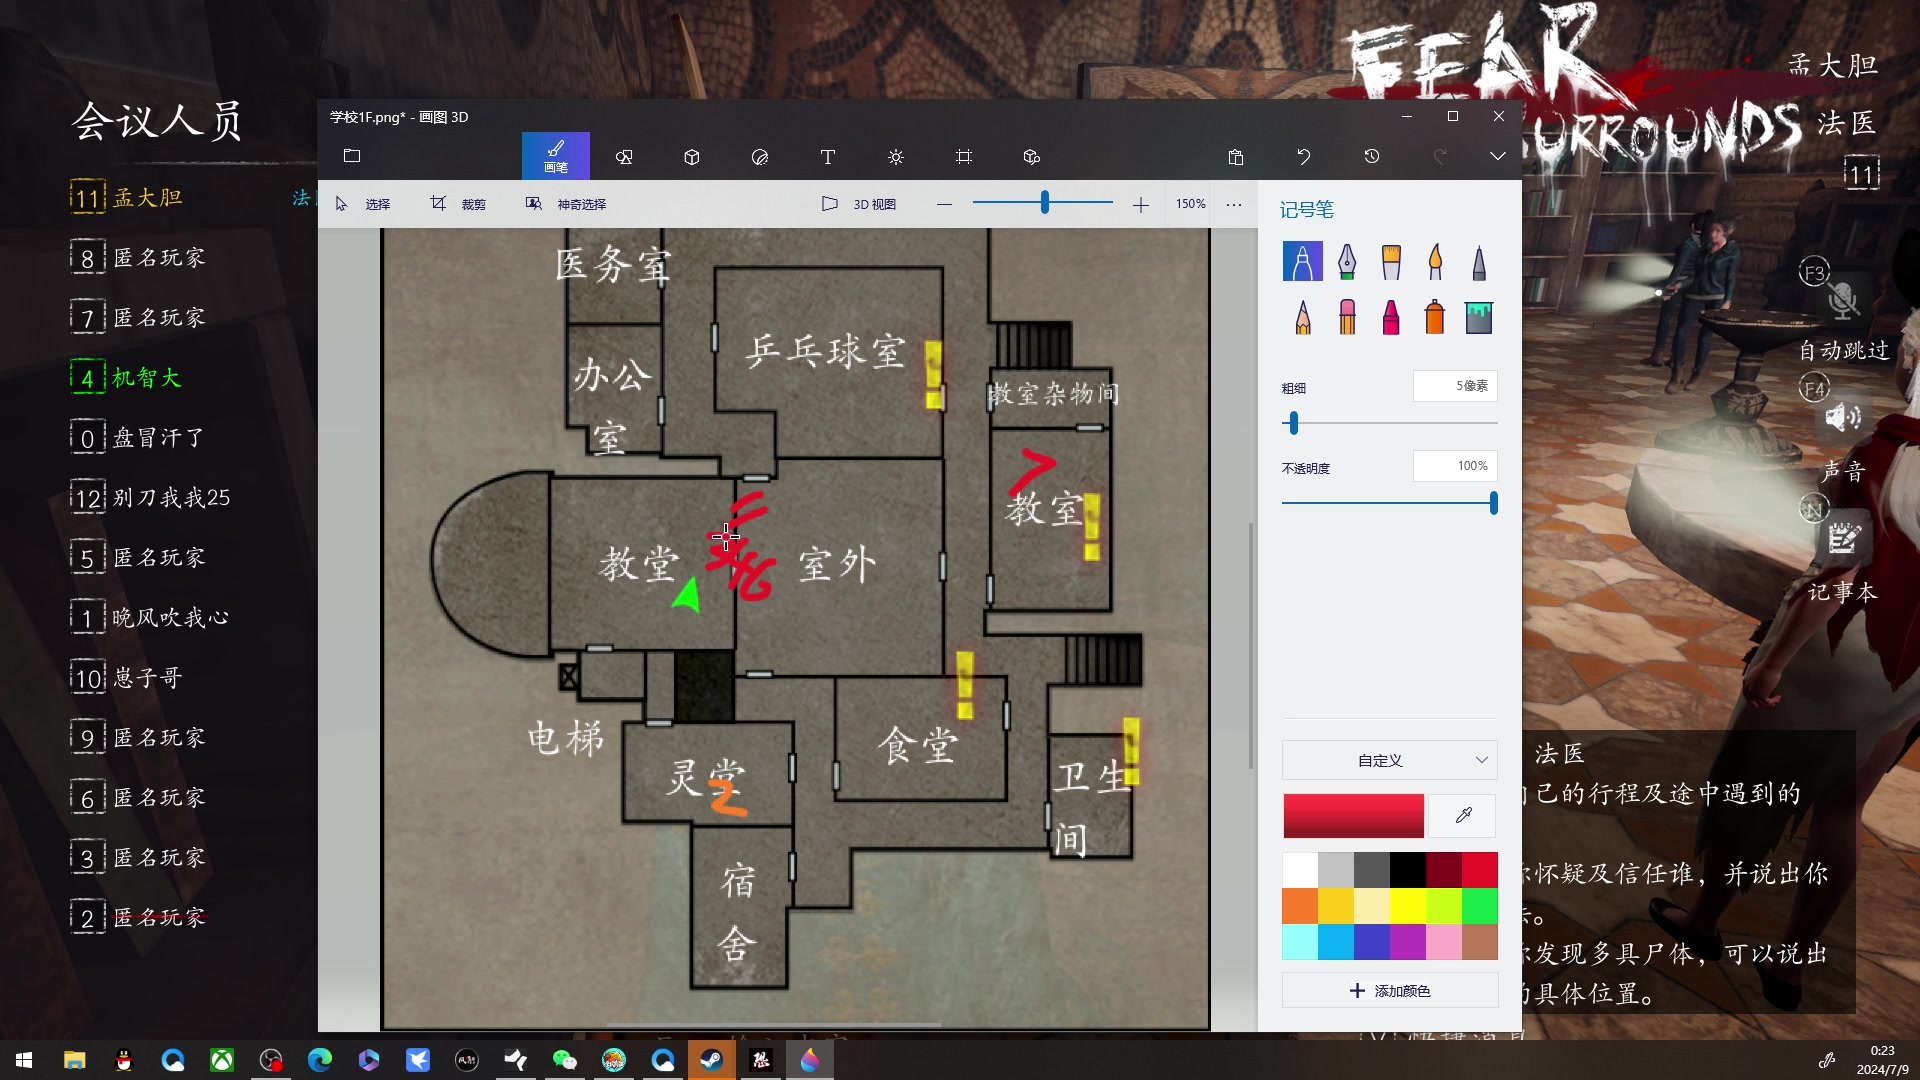Image resolution: width=1920 pixels, height=1080 pixels.
Task: Open the 3D library tab
Action: click(1032, 157)
